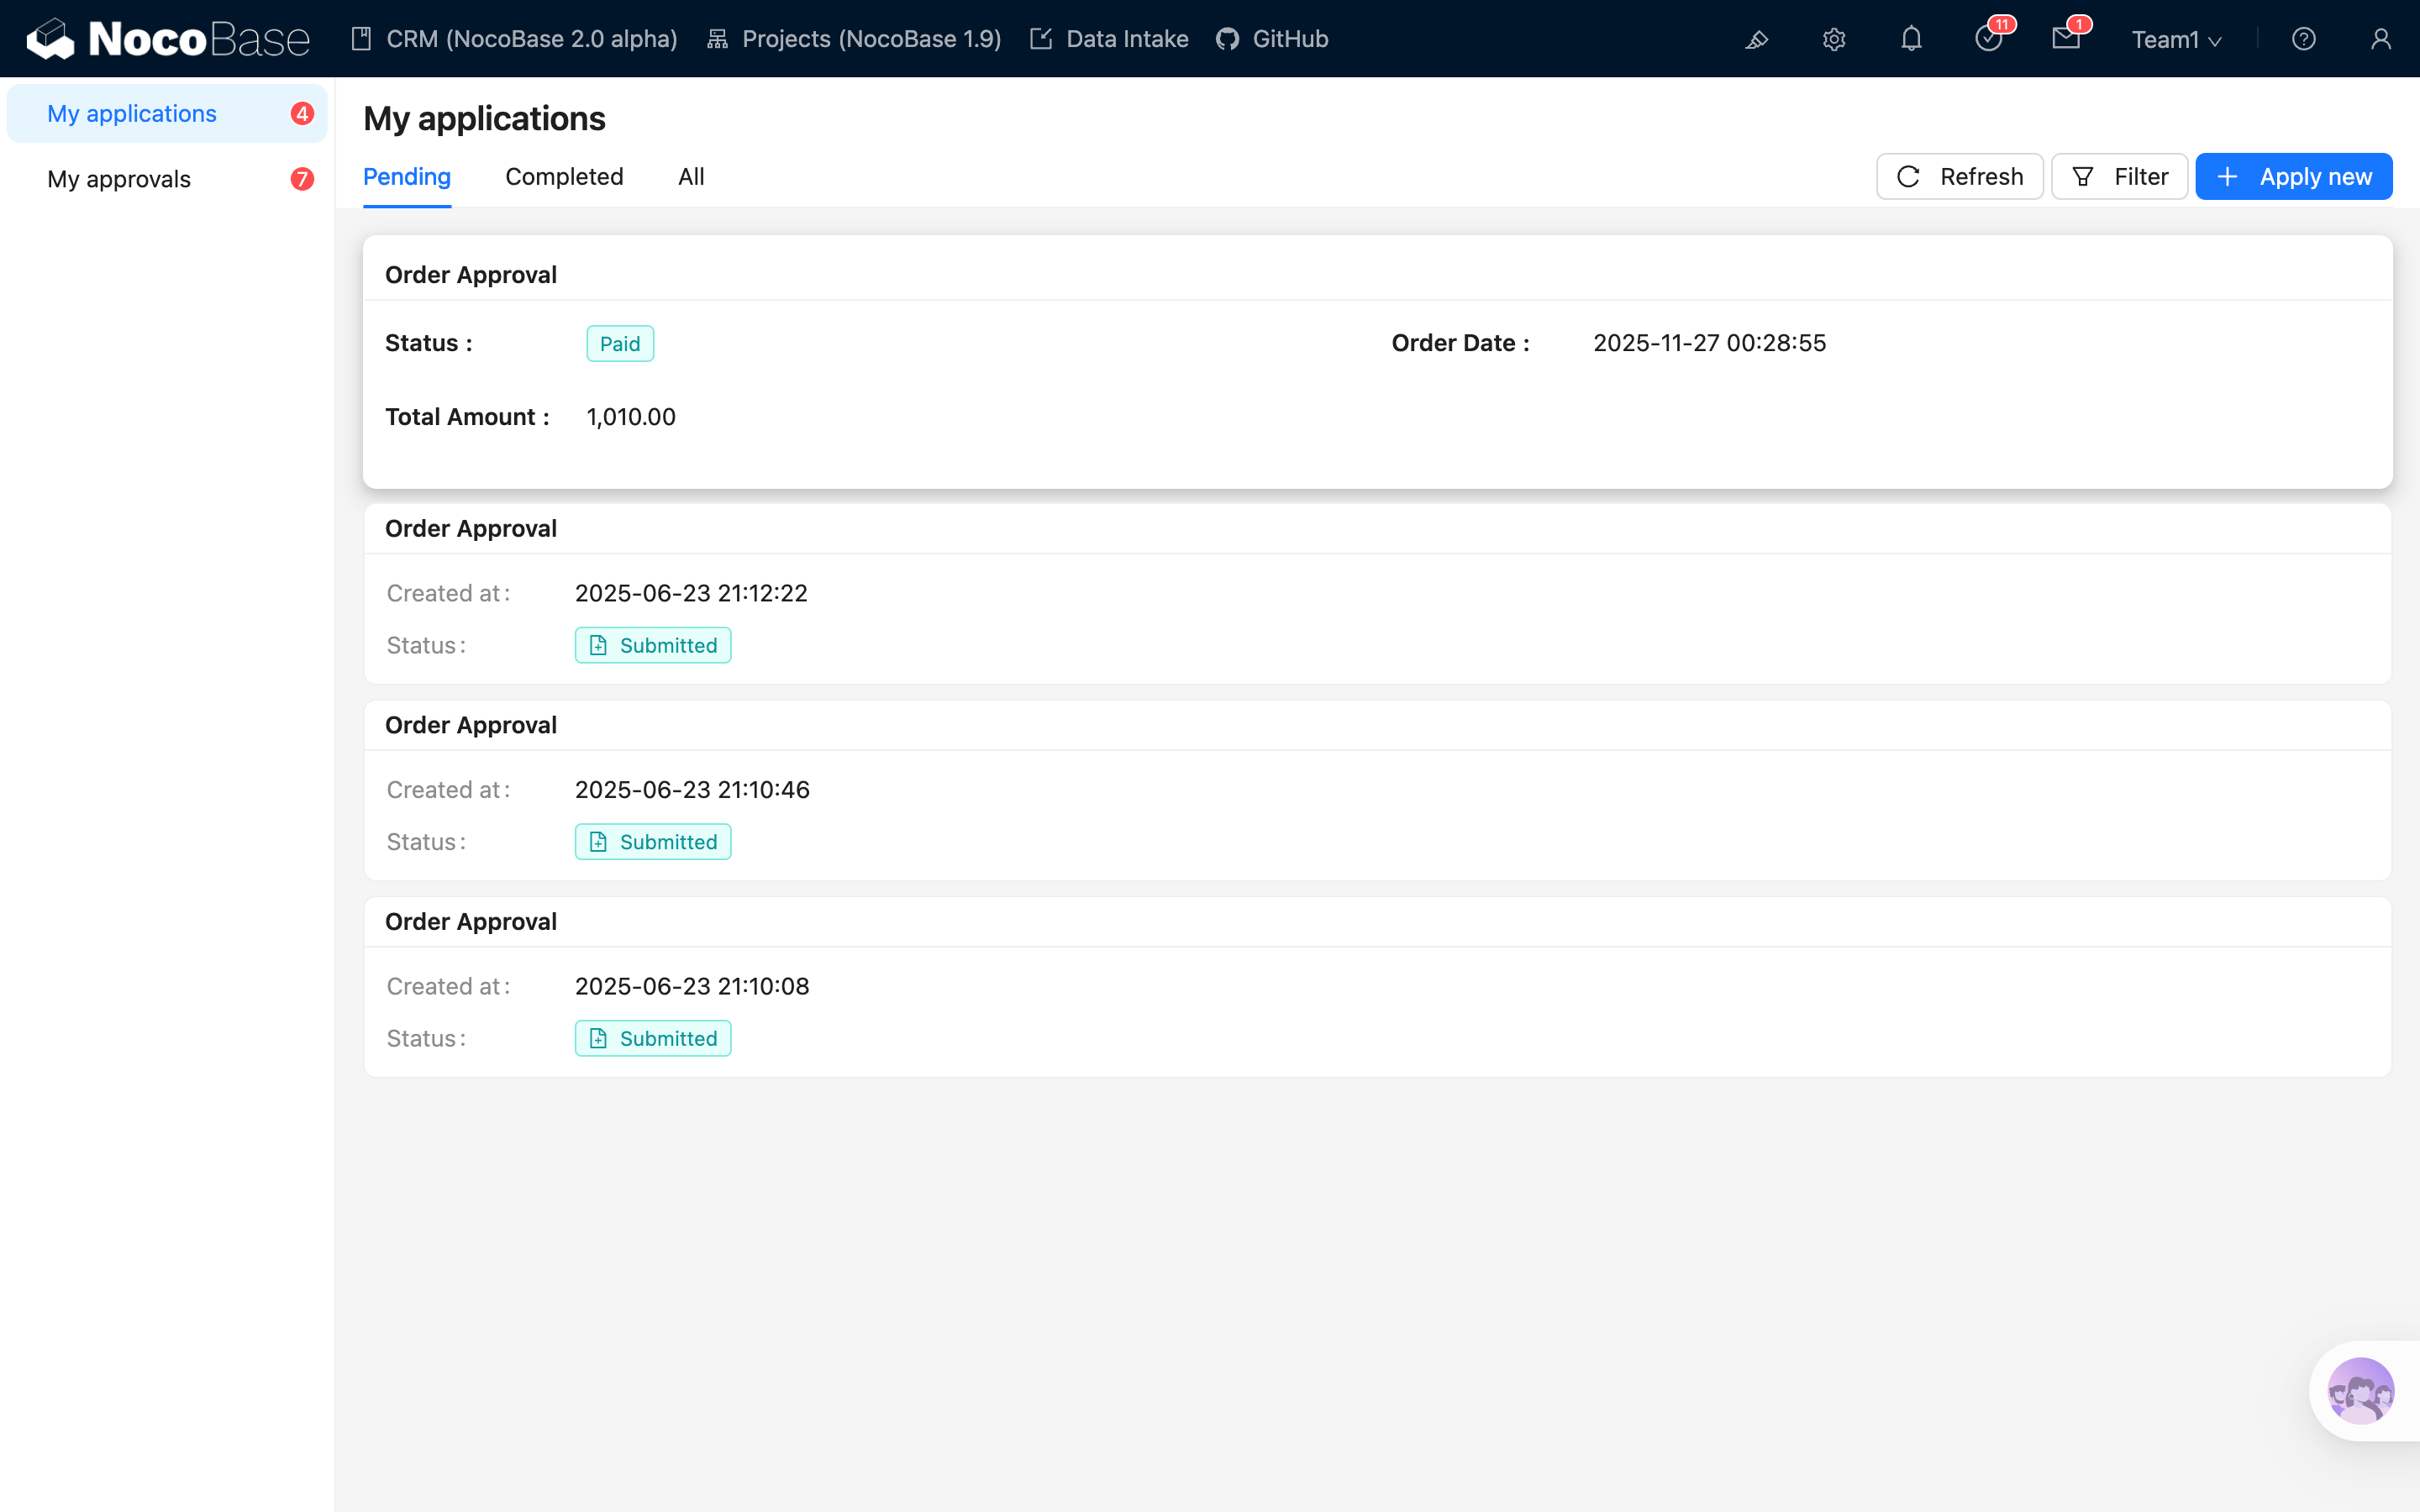This screenshot has height=1512, width=2420.
Task: Open the Filter options
Action: (2119, 177)
